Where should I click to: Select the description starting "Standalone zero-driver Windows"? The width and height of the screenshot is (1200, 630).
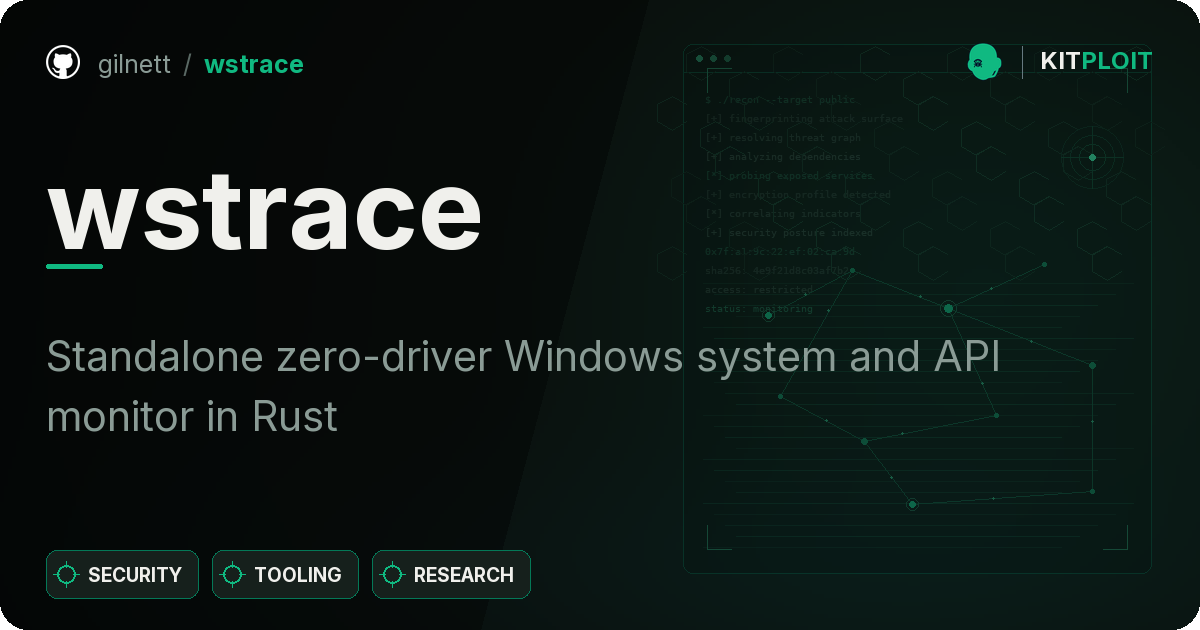coord(524,386)
